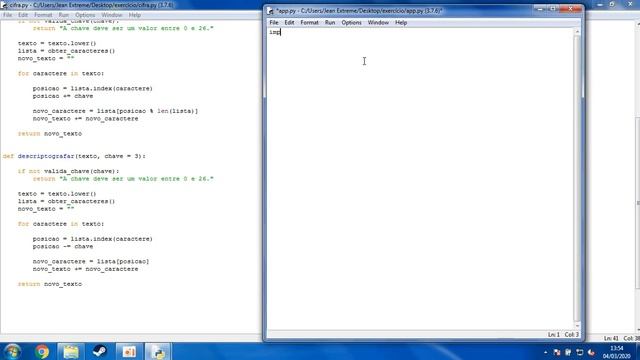Click the app.py window title bar text

[359, 11]
